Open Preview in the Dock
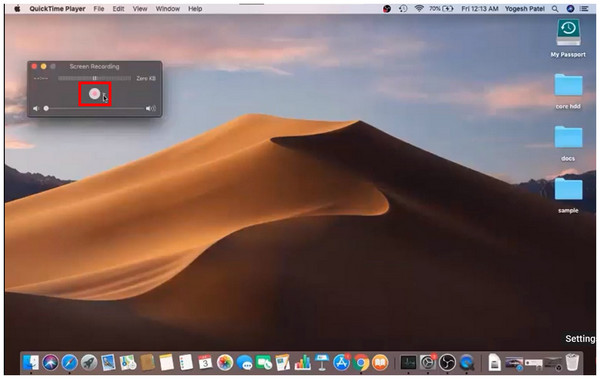This screenshot has height=379, width=600. [108, 362]
